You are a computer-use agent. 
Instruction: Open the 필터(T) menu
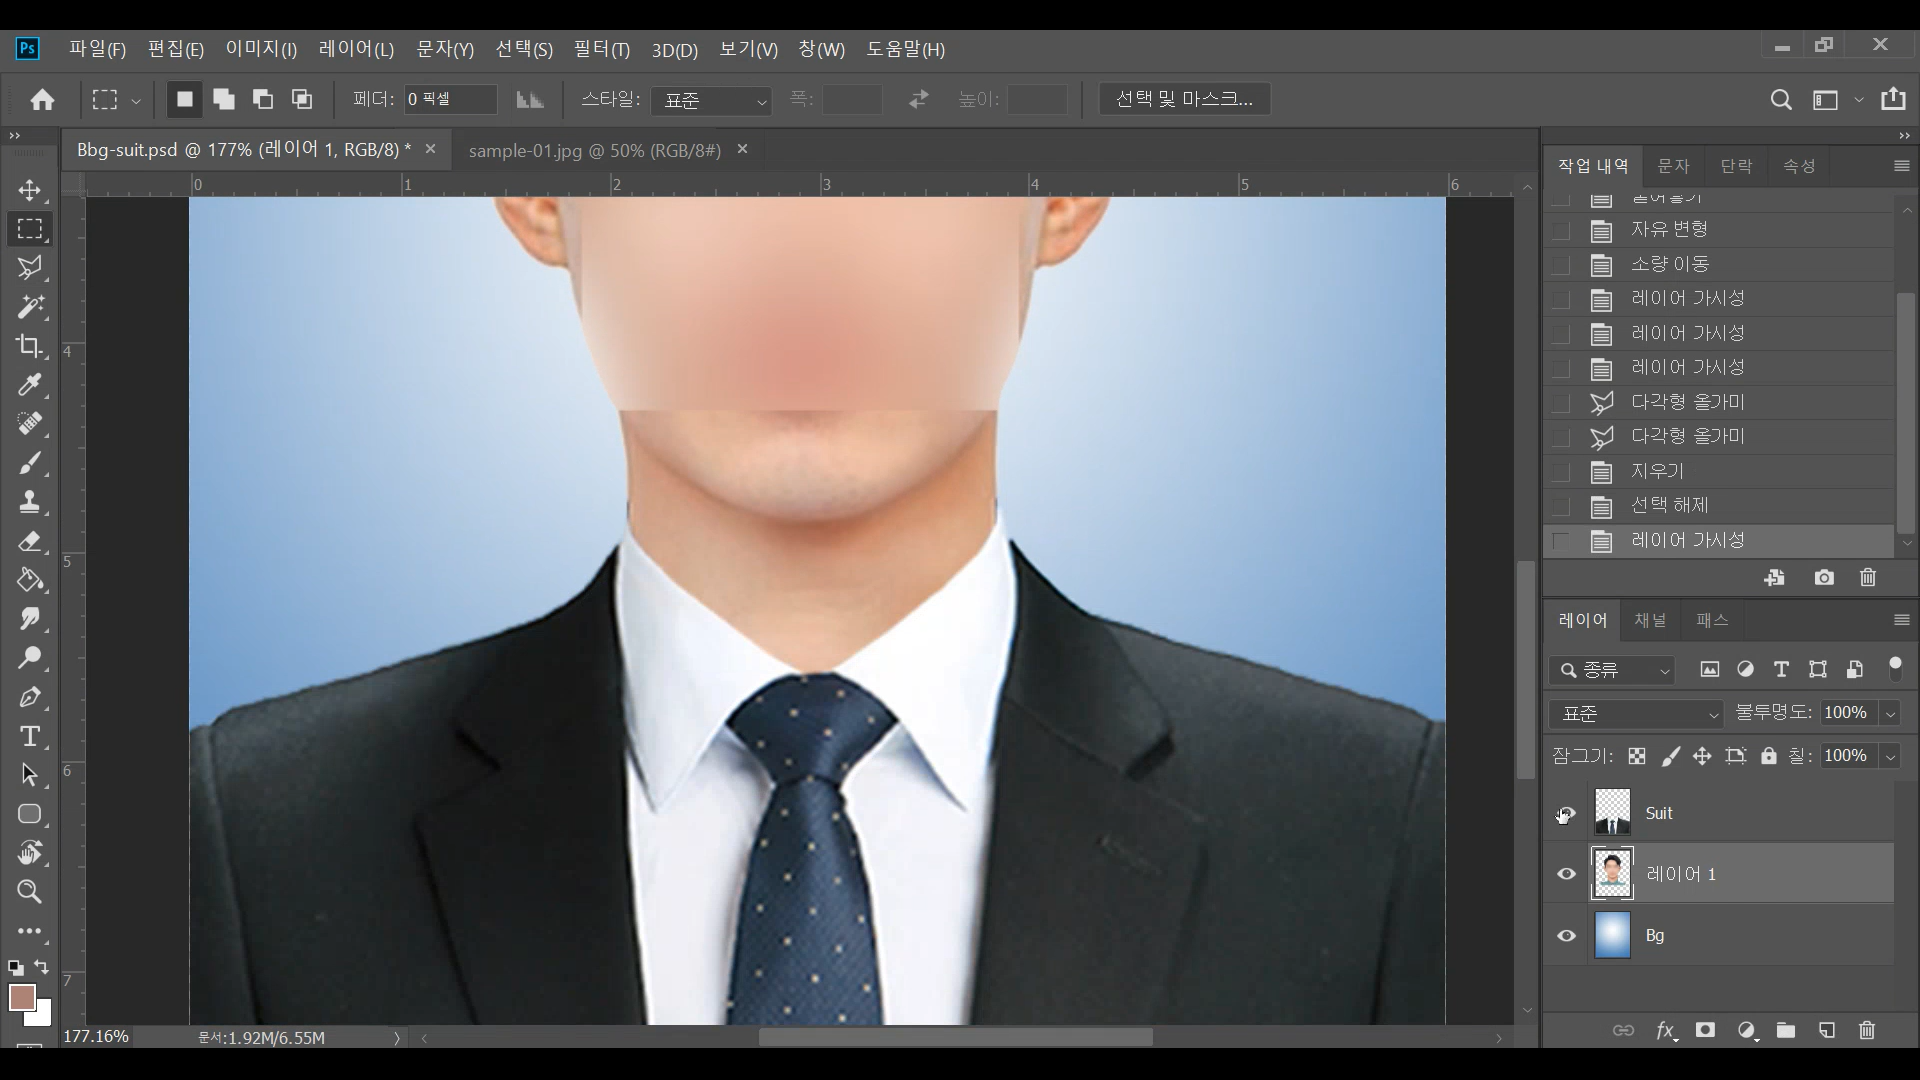pos(602,49)
